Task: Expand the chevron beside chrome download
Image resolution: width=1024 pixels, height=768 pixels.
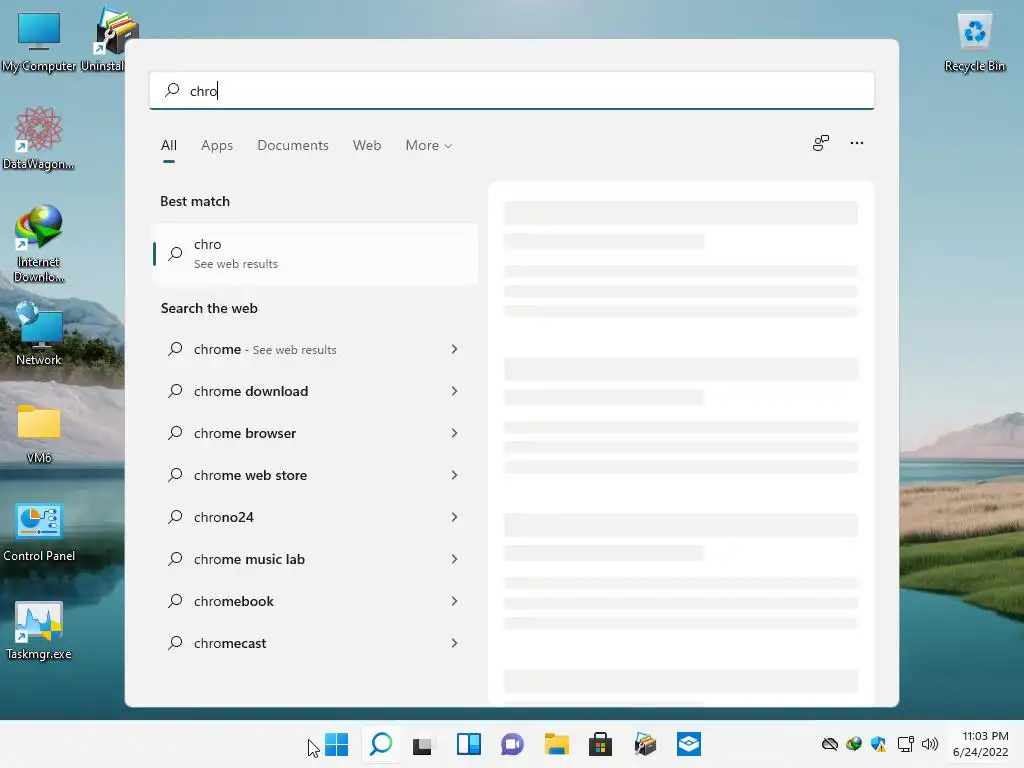Action: (x=455, y=391)
